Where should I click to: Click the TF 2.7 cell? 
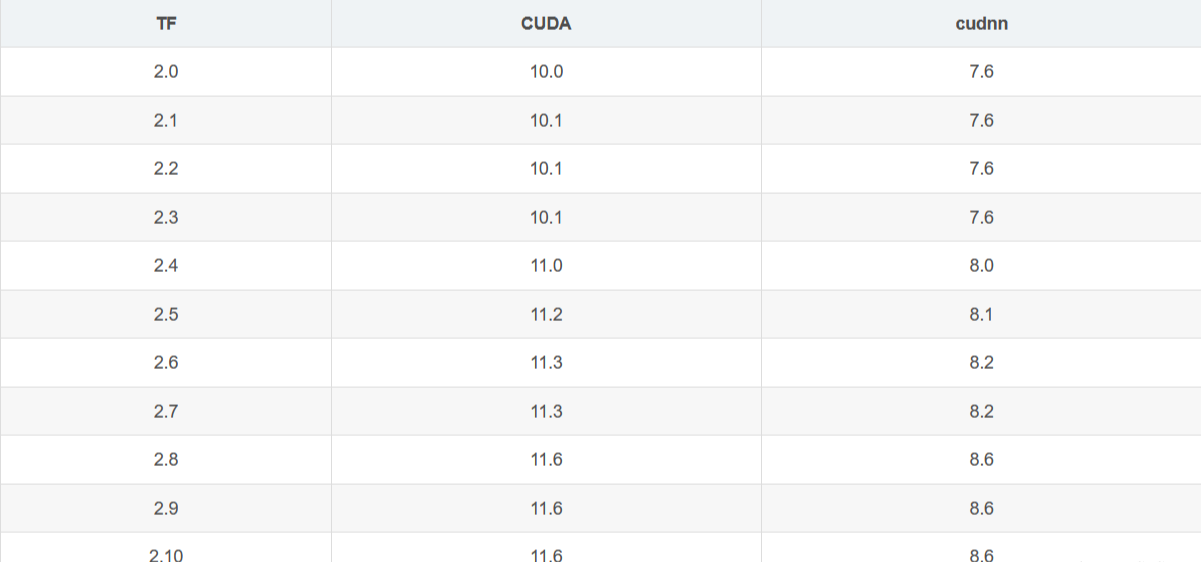coord(166,411)
